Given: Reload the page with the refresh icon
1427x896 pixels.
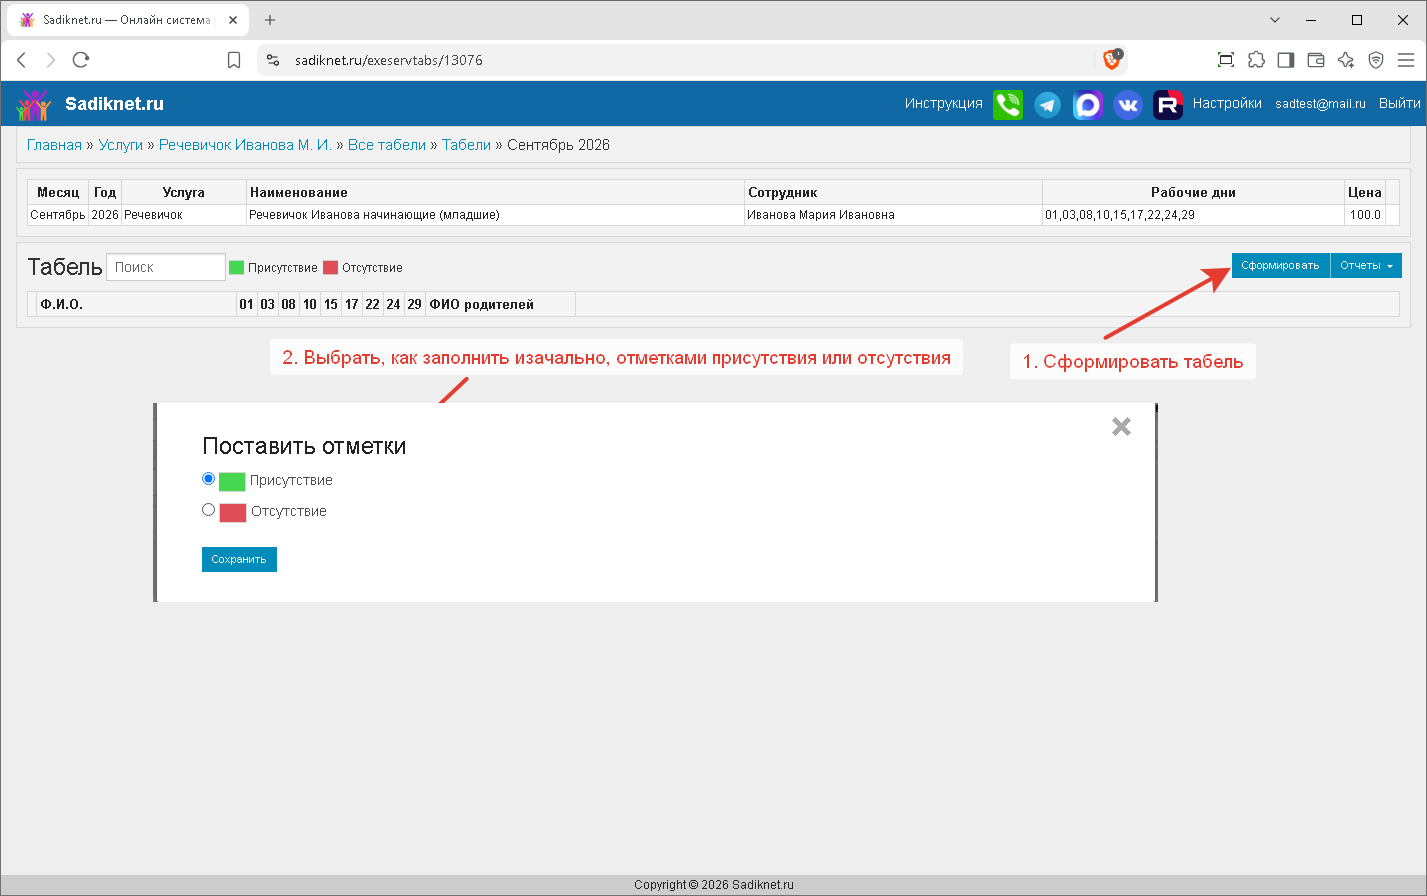Looking at the screenshot, I should pos(81,60).
